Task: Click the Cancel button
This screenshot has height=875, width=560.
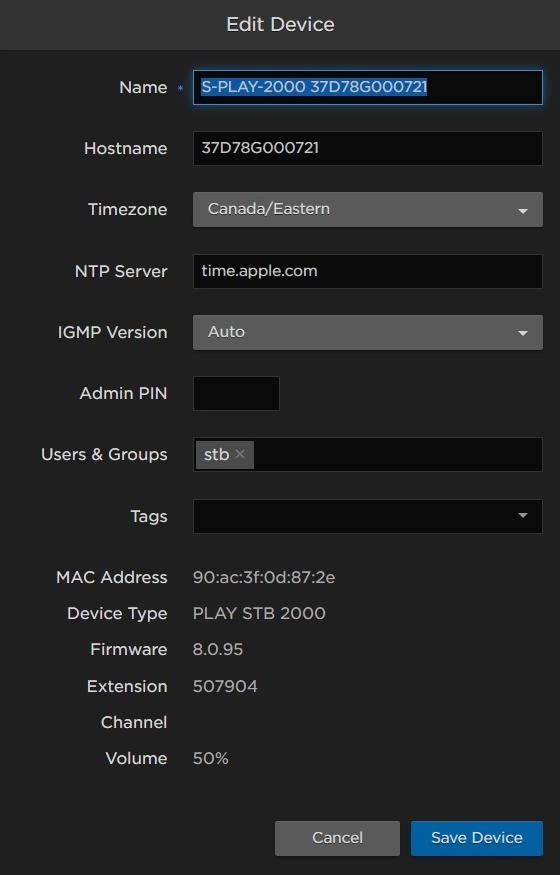Action: click(x=337, y=838)
